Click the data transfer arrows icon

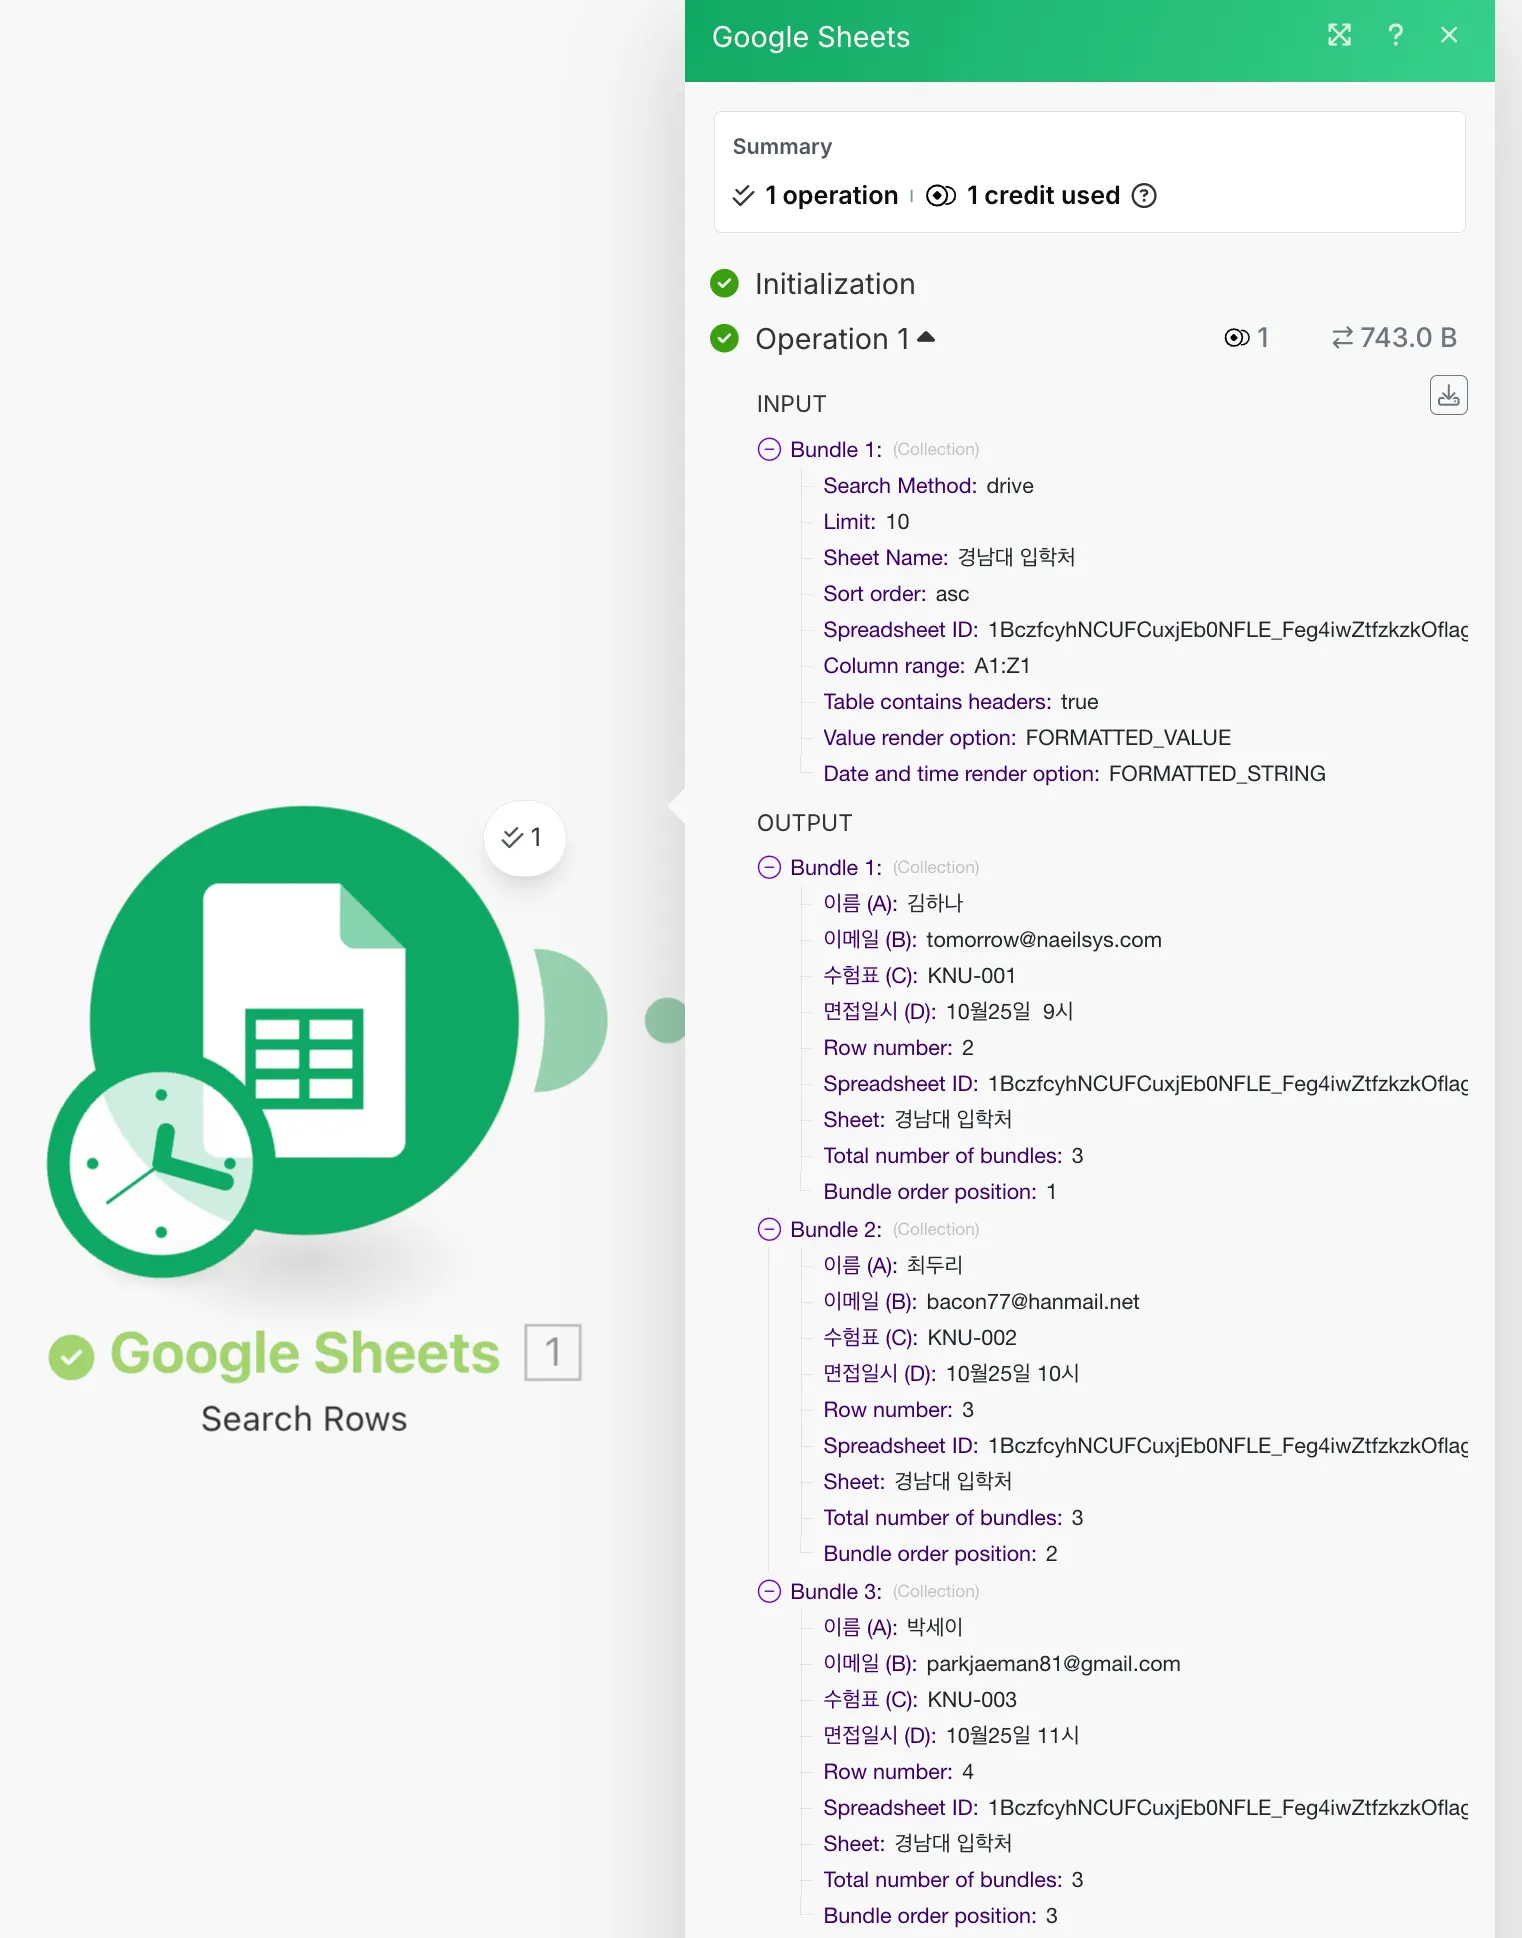tap(1342, 338)
